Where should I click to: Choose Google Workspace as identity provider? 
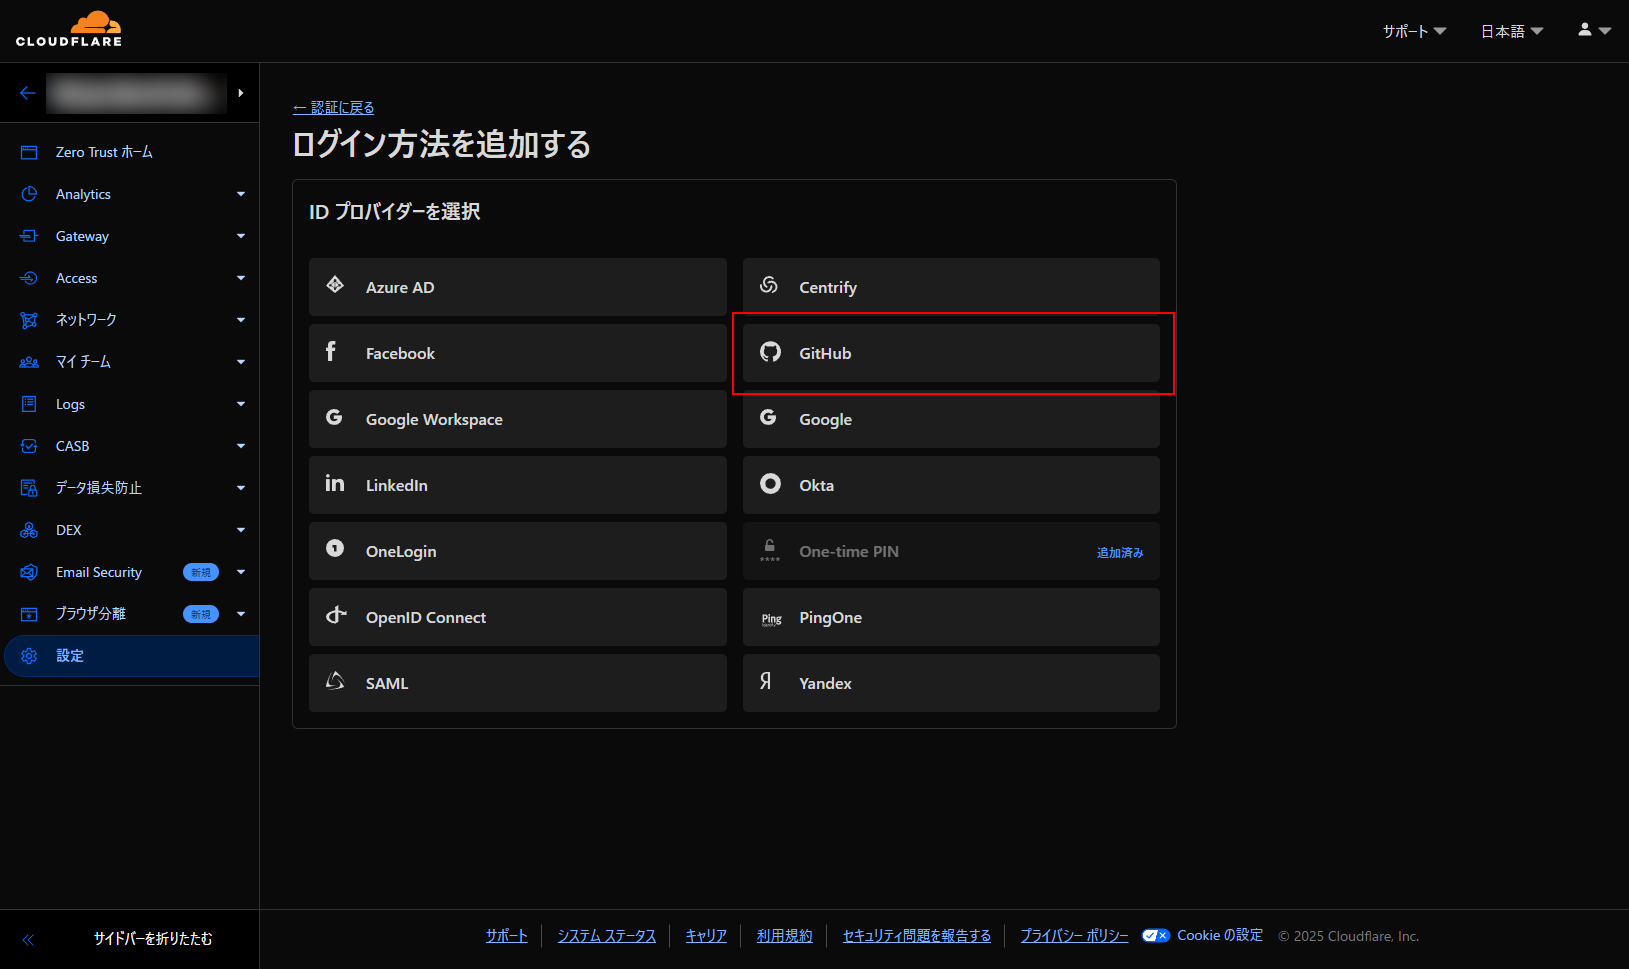517,419
